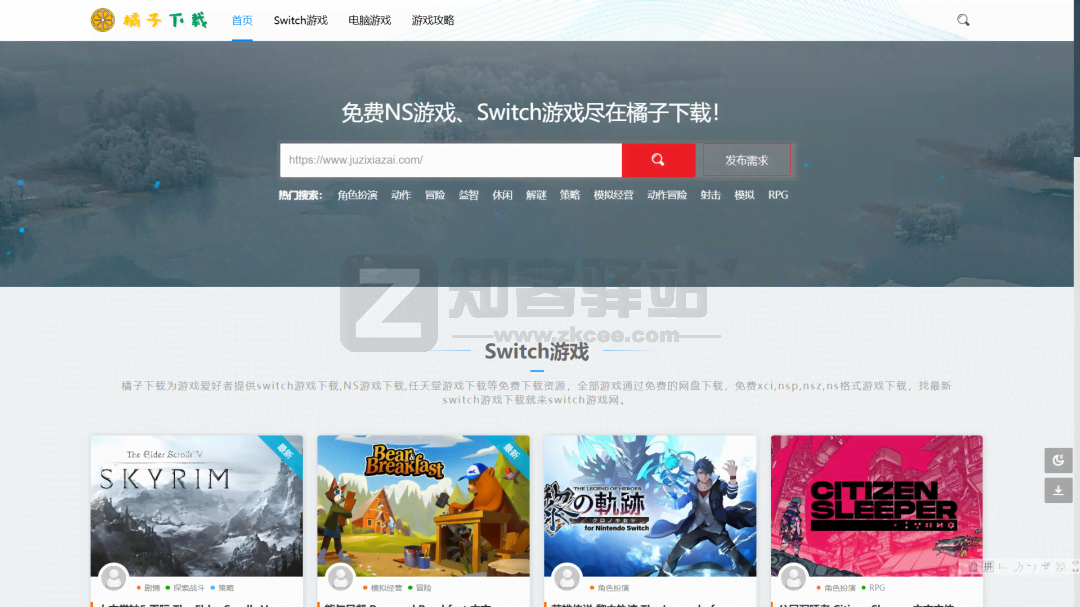Click the user avatar on the Skyrim card
This screenshot has width=1080, height=607.
113,578
